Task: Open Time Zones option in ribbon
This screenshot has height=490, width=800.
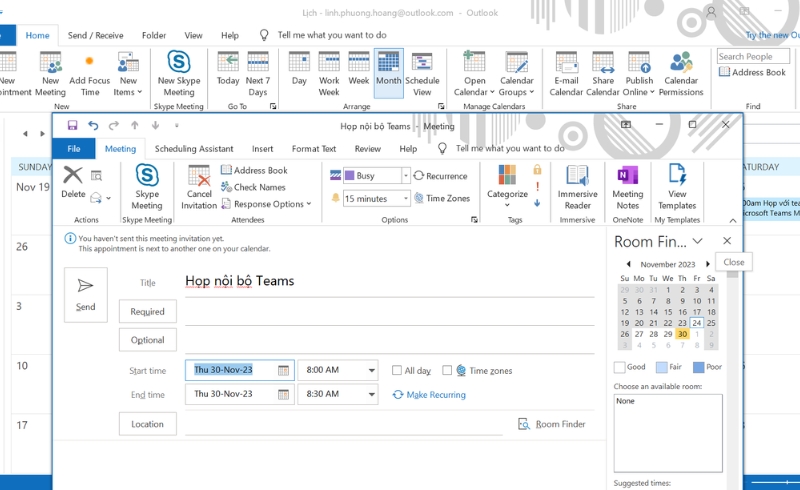Action: 442,198
